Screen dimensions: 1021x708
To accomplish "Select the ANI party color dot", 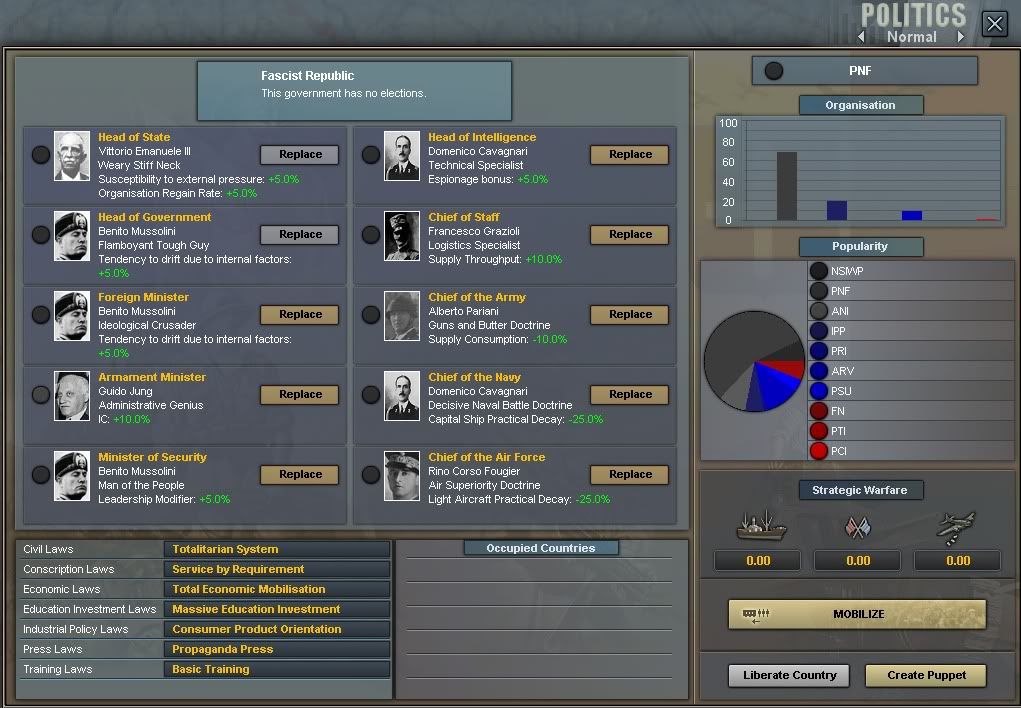I will [x=818, y=311].
